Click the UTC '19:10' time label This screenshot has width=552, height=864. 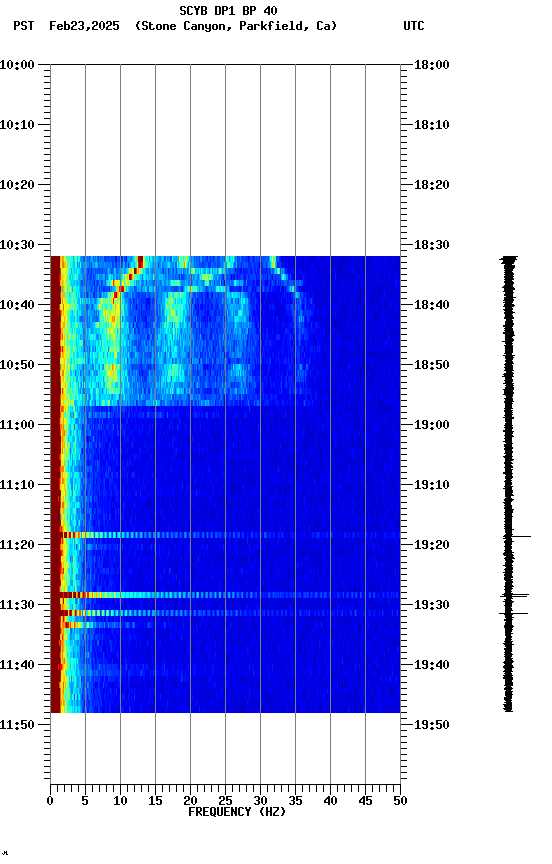coord(432,485)
